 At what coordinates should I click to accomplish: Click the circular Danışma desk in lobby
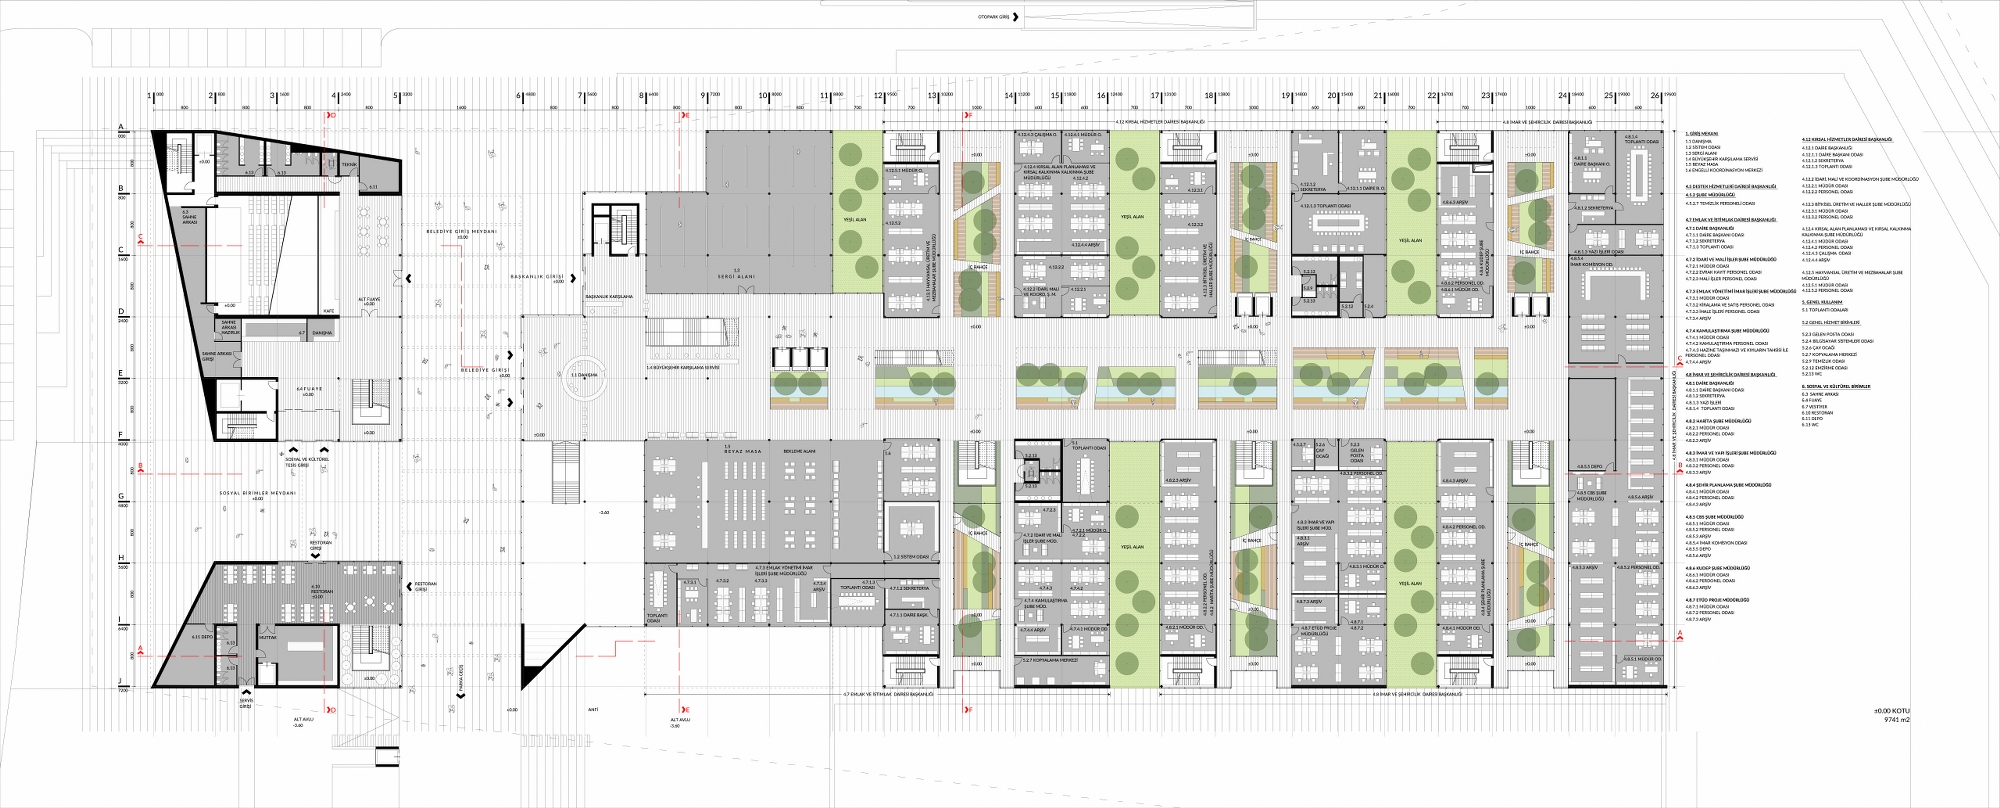[583, 376]
